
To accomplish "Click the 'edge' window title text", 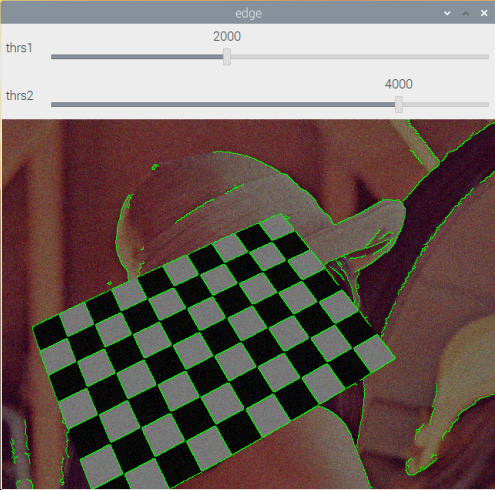I will (248, 13).
